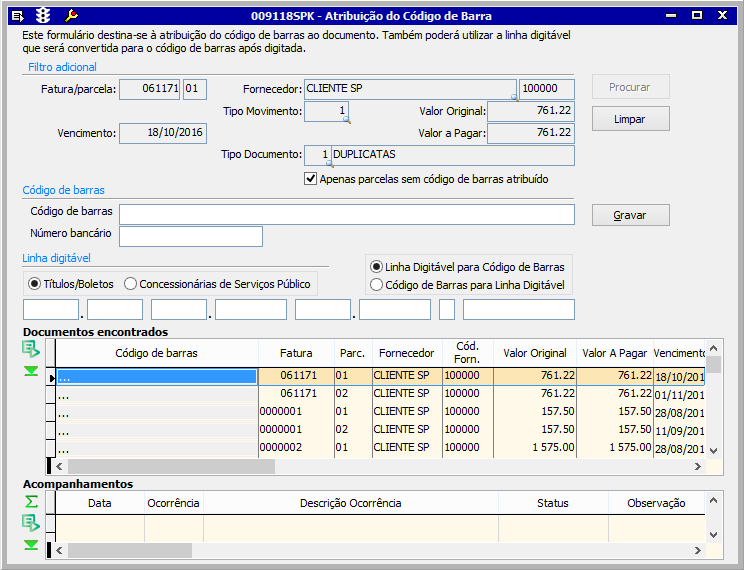
Task: Click into the Código de barras input field
Action: 346,215
